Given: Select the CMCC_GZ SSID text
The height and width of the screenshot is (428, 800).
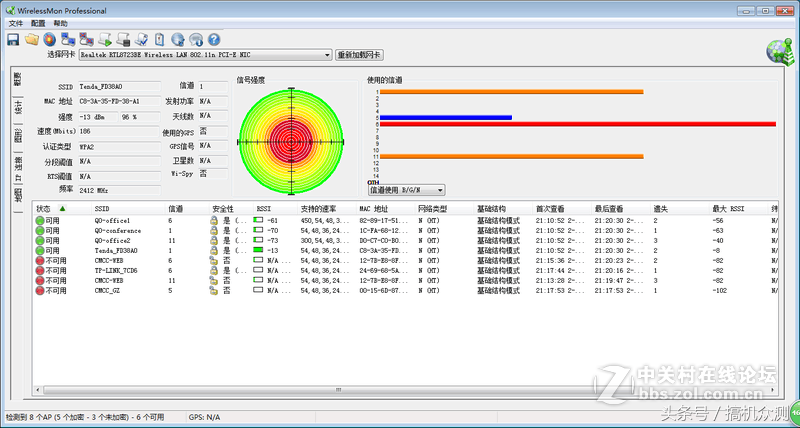Looking at the screenshot, I should (107, 290).
